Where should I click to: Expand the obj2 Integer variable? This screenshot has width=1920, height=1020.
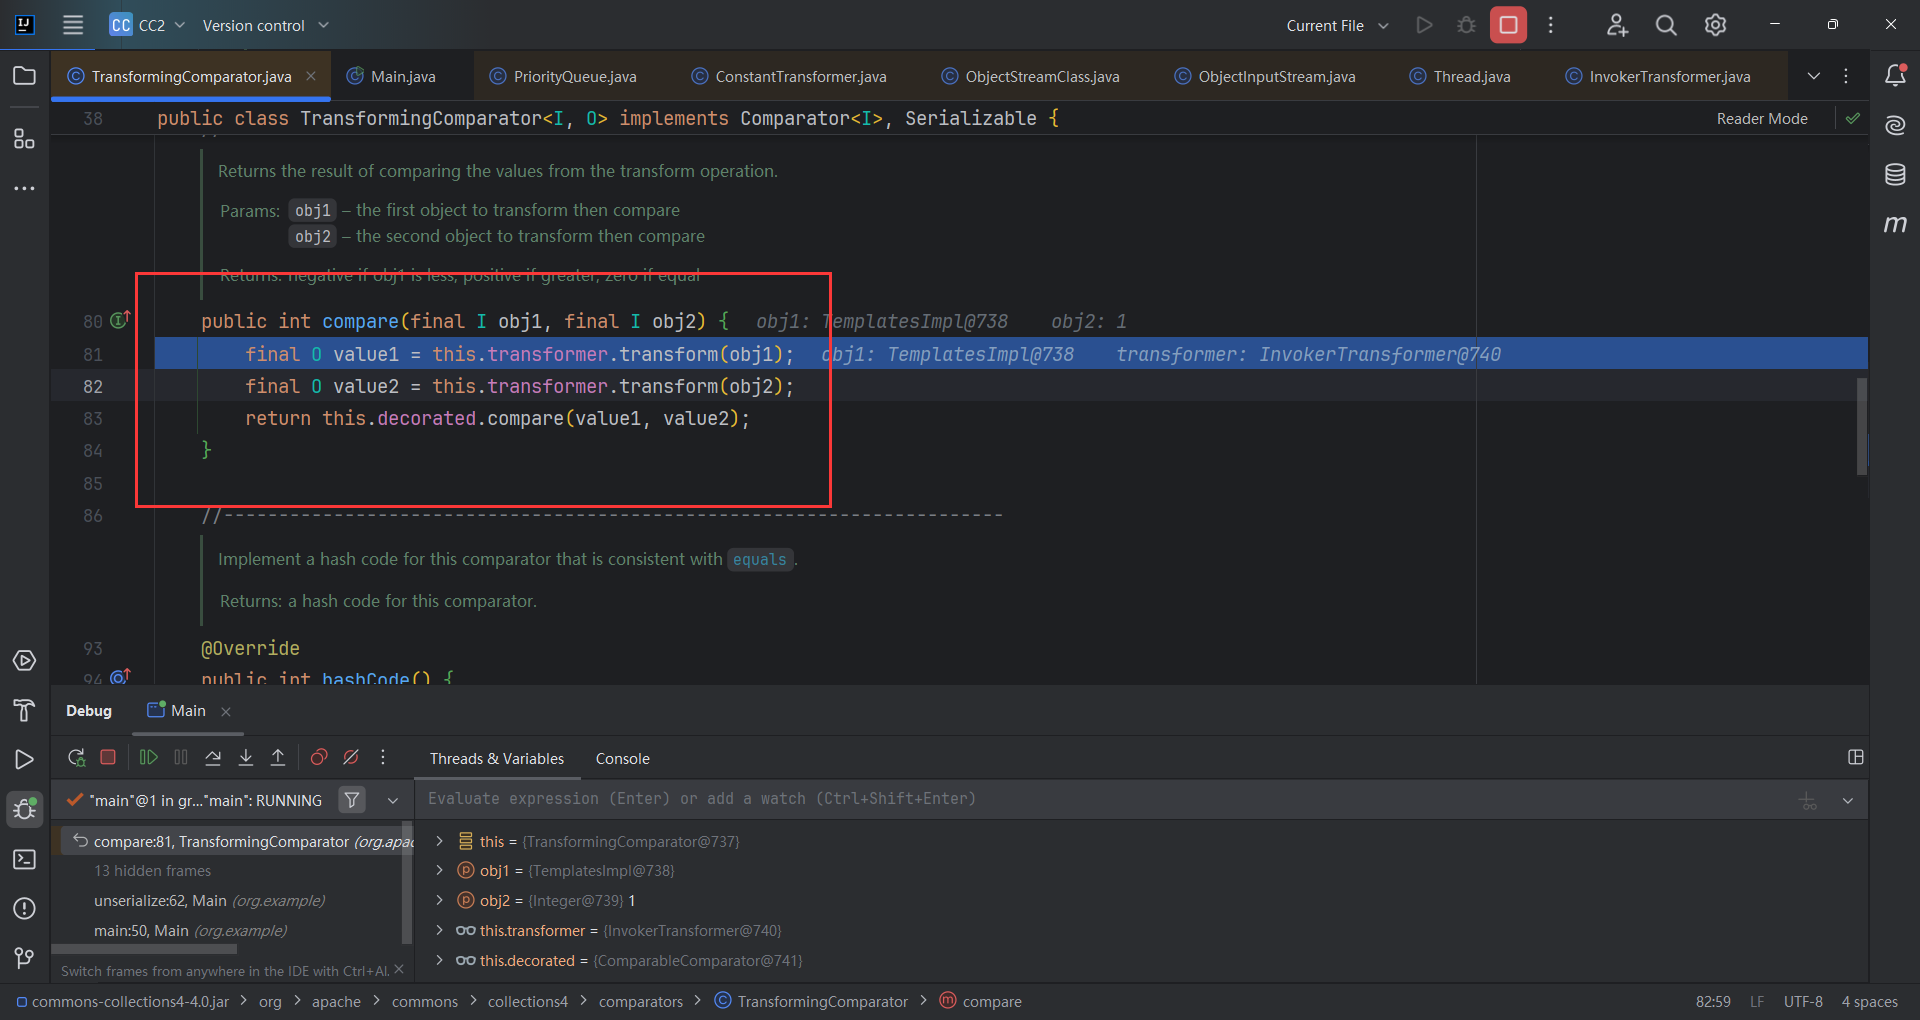click(x=439, y=900)
